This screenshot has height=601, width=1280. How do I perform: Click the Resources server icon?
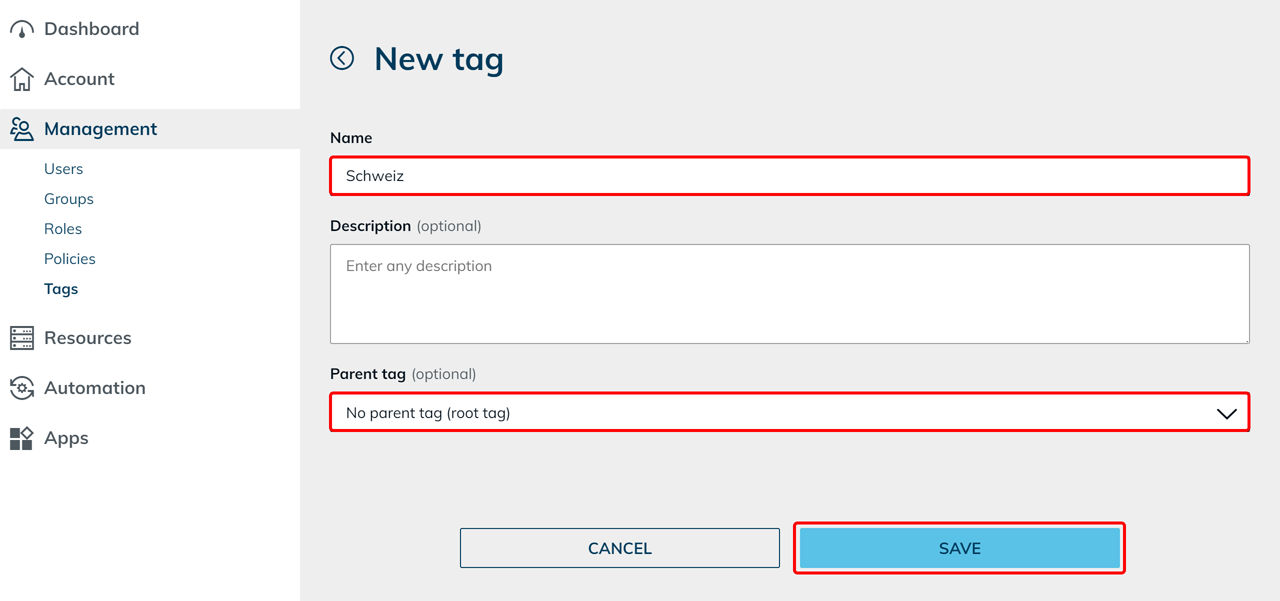point(22,338)
